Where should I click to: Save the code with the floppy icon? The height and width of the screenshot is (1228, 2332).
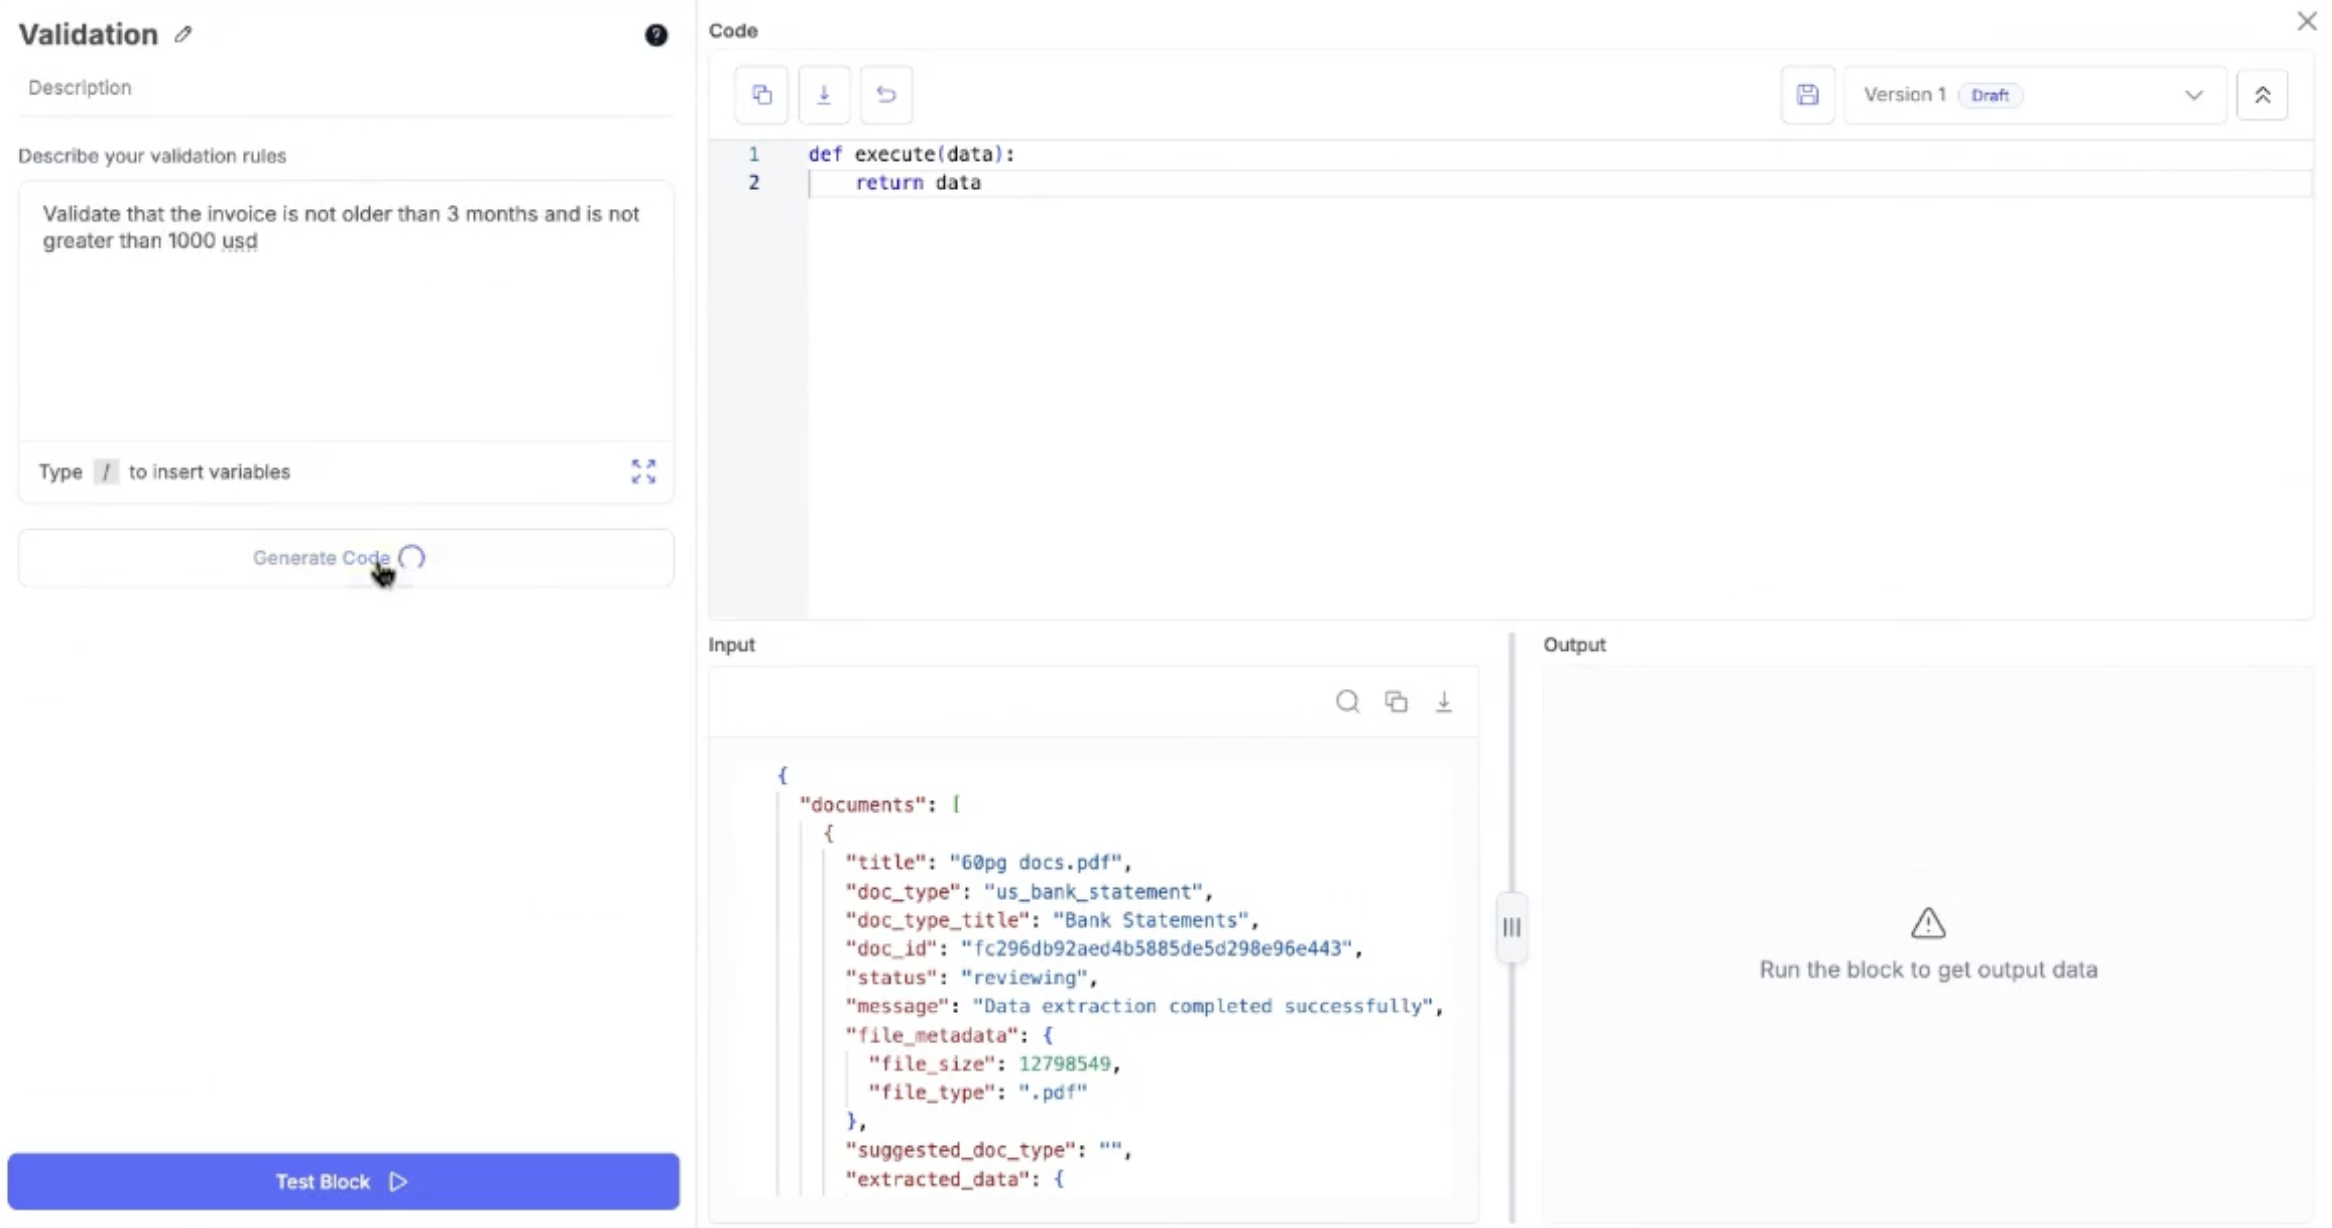pyautogui.click(x=1807, y=95)
